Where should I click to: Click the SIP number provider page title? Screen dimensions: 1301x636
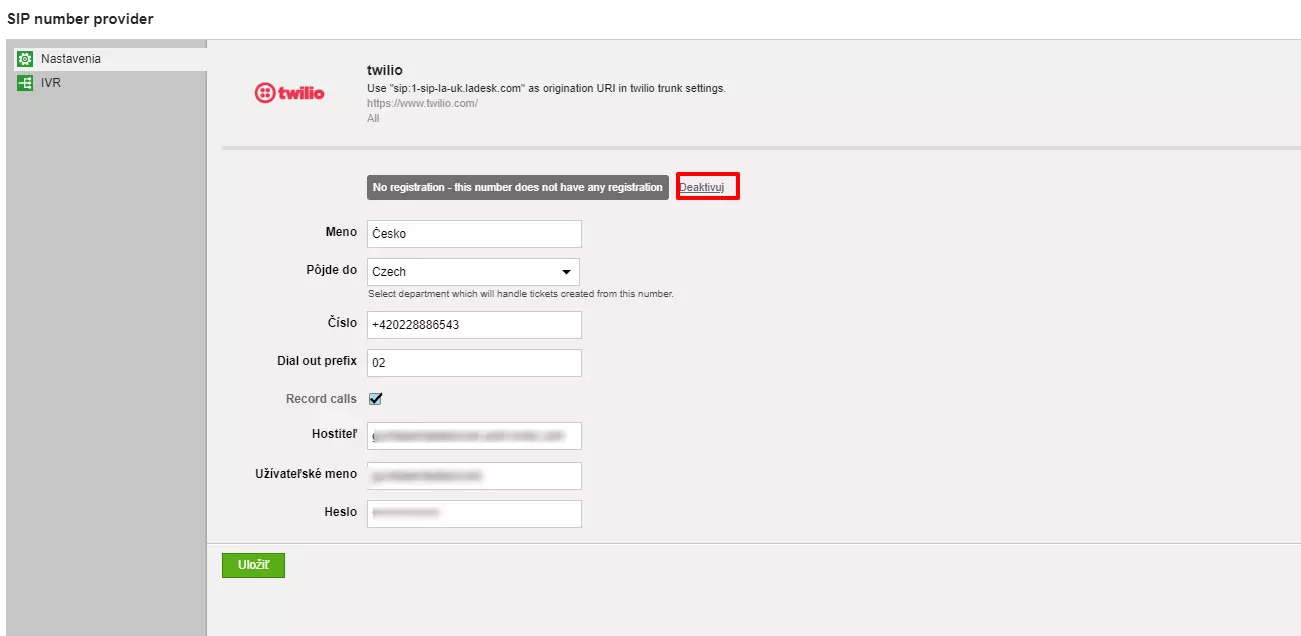pyautogui.click(x=80, y=19)
